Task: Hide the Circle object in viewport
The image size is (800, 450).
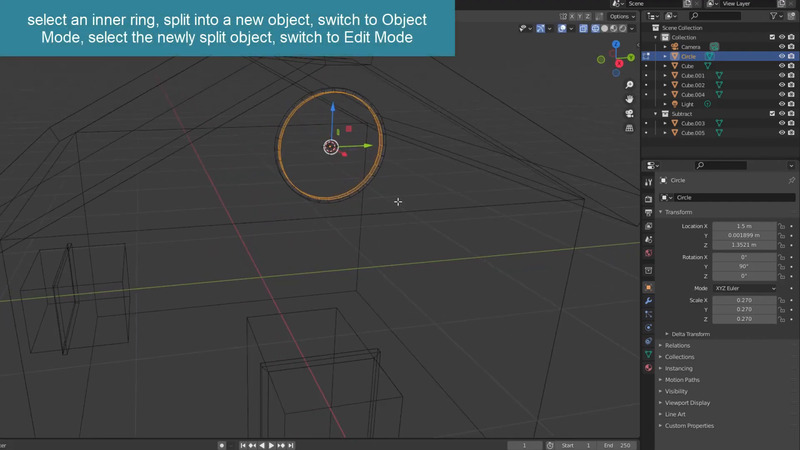Action: coord(781,56)
